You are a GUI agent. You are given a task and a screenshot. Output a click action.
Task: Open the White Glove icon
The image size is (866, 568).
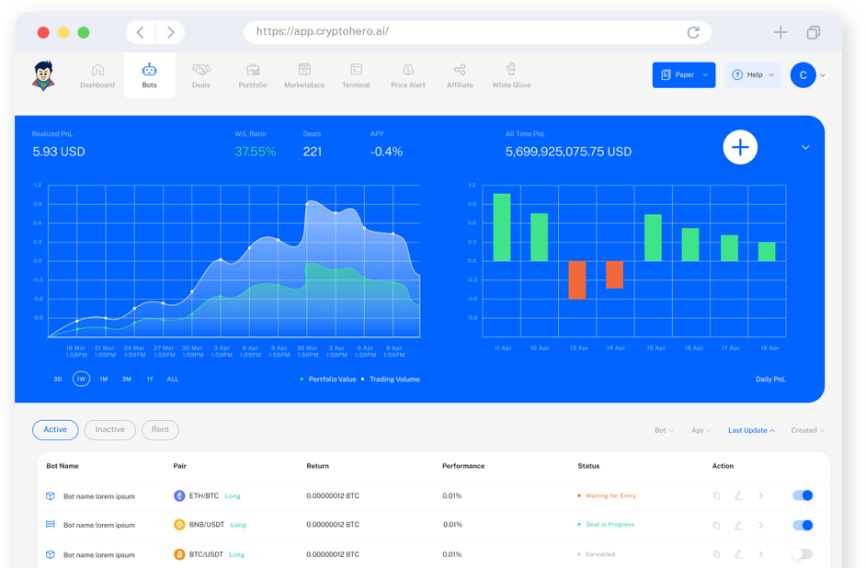(511, 69)
